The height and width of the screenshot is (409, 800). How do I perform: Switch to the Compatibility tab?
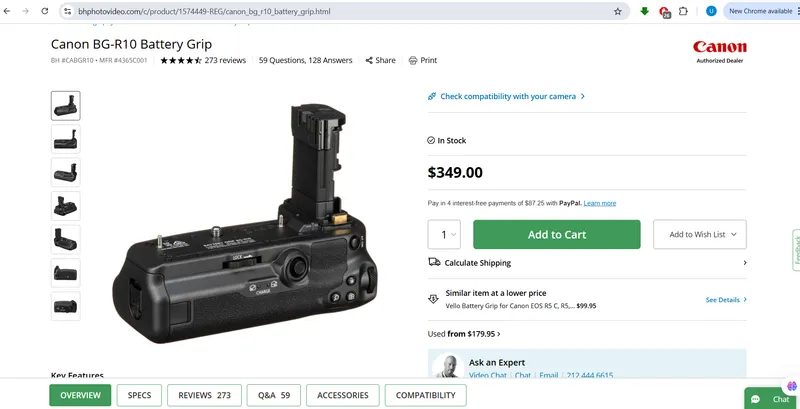(x=426, y=395)
